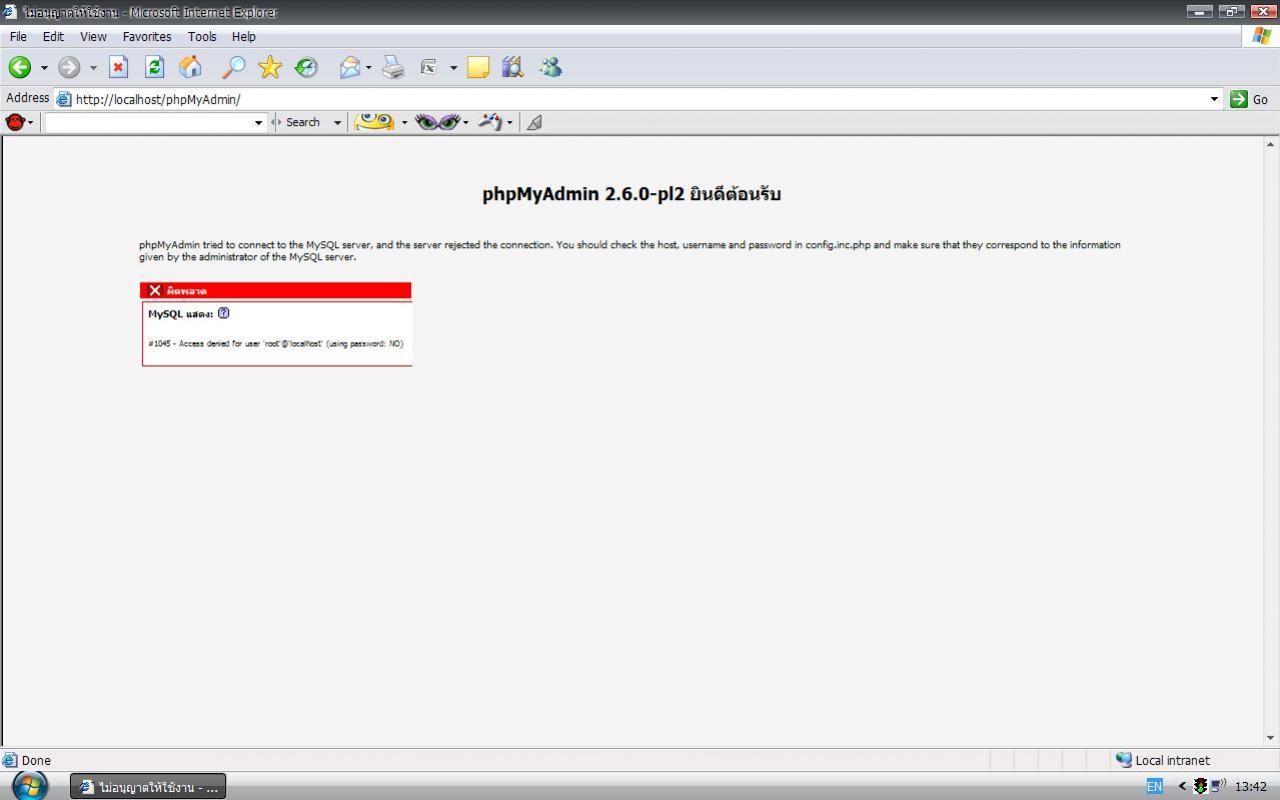Click the red monkey face toolbar icon
Image resolution: width=1280 pixels, height=800 pixels.
click(15, 122)
